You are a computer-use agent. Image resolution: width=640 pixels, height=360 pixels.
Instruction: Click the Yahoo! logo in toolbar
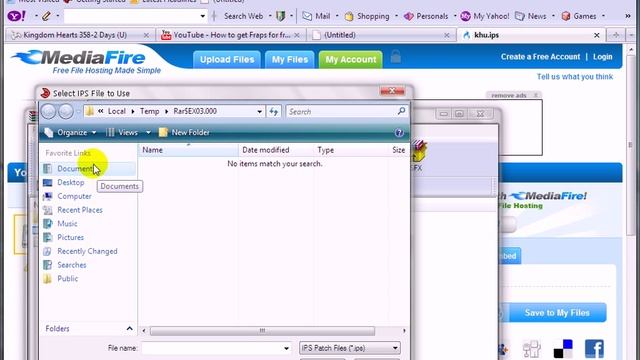pyautogui.click(x=17, y=16)
